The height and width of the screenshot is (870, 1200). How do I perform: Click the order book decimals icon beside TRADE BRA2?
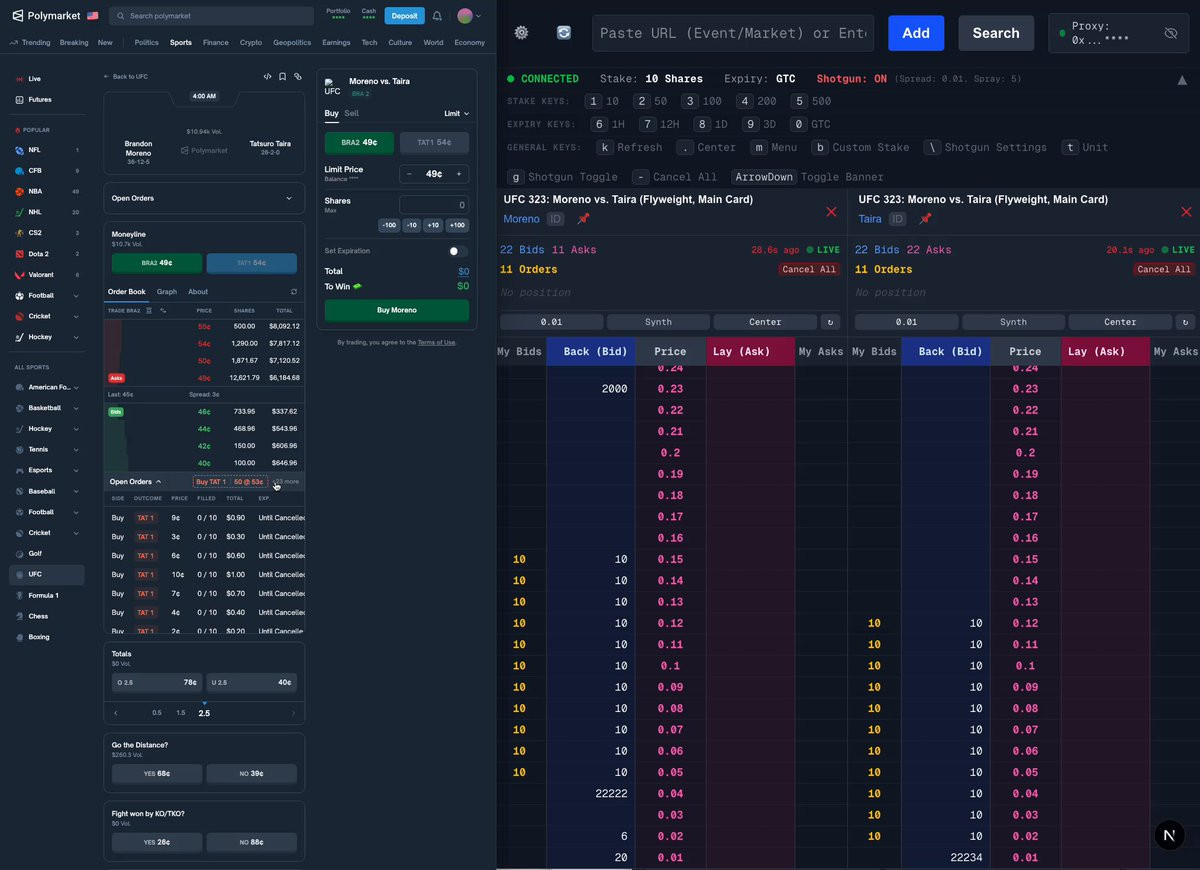149,311
